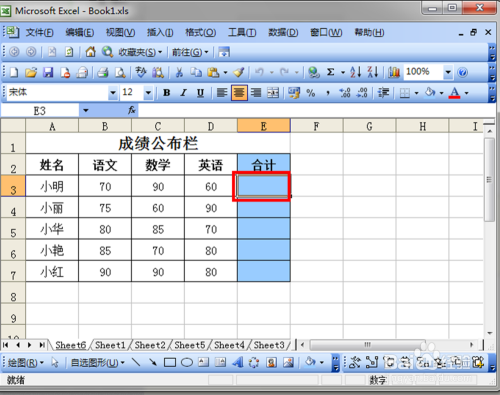Screen dimensions: 500x395
Task: Open the 格式(O) menu
Action: [201, 32]
